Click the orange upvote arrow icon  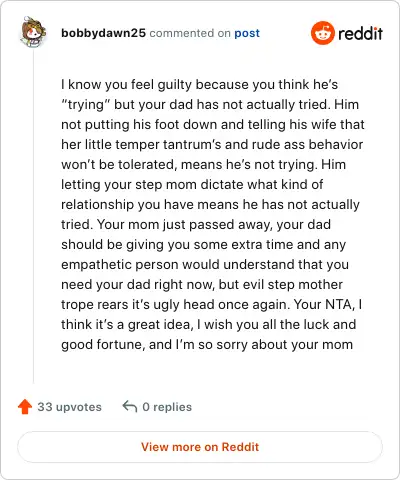25,407
